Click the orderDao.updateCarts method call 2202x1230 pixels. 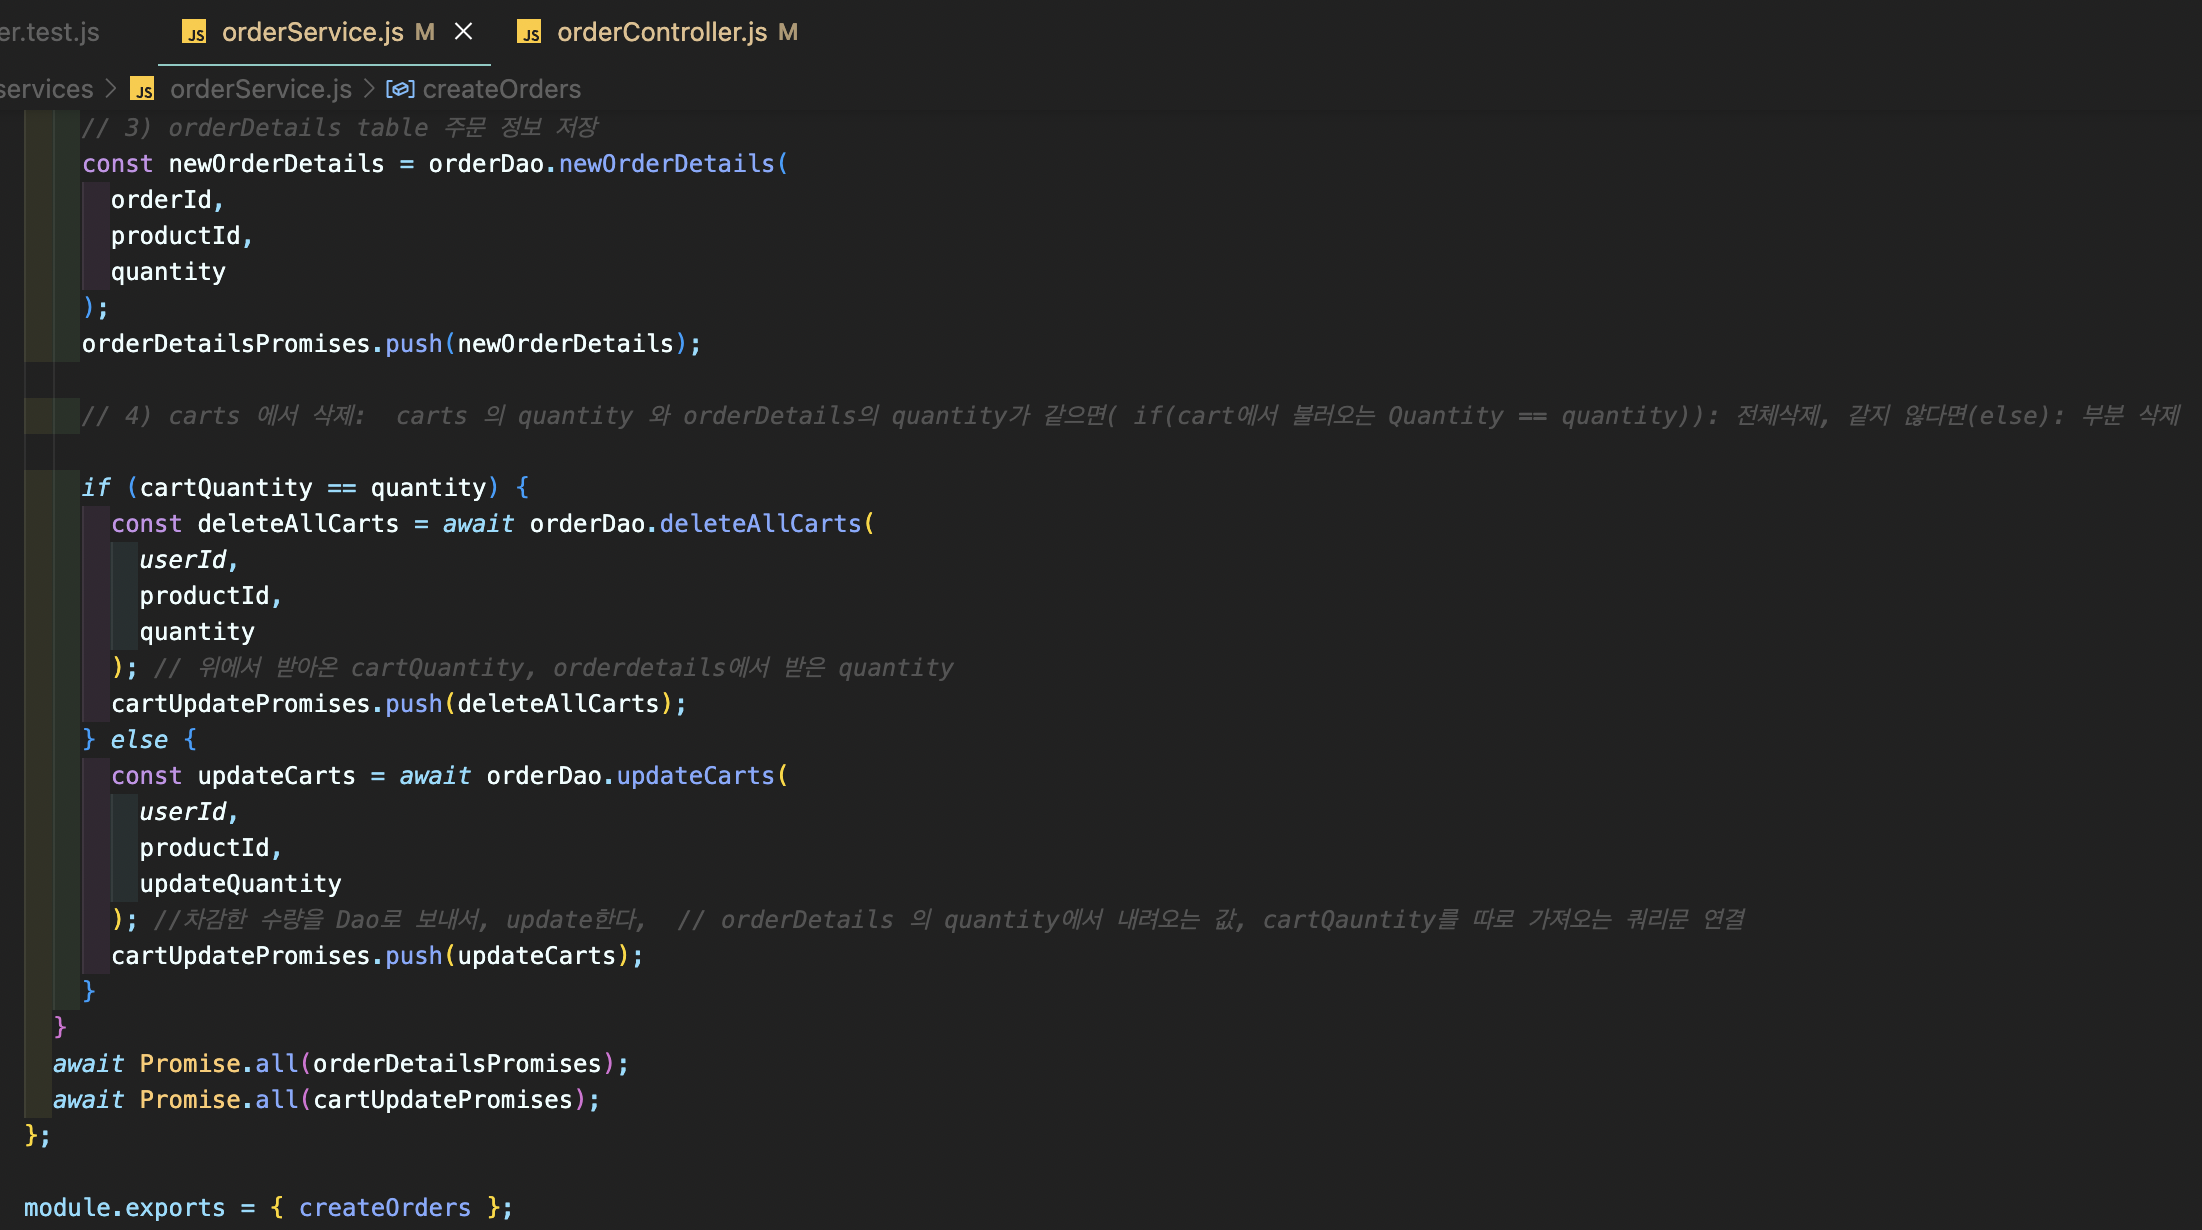tap(695, 775)
